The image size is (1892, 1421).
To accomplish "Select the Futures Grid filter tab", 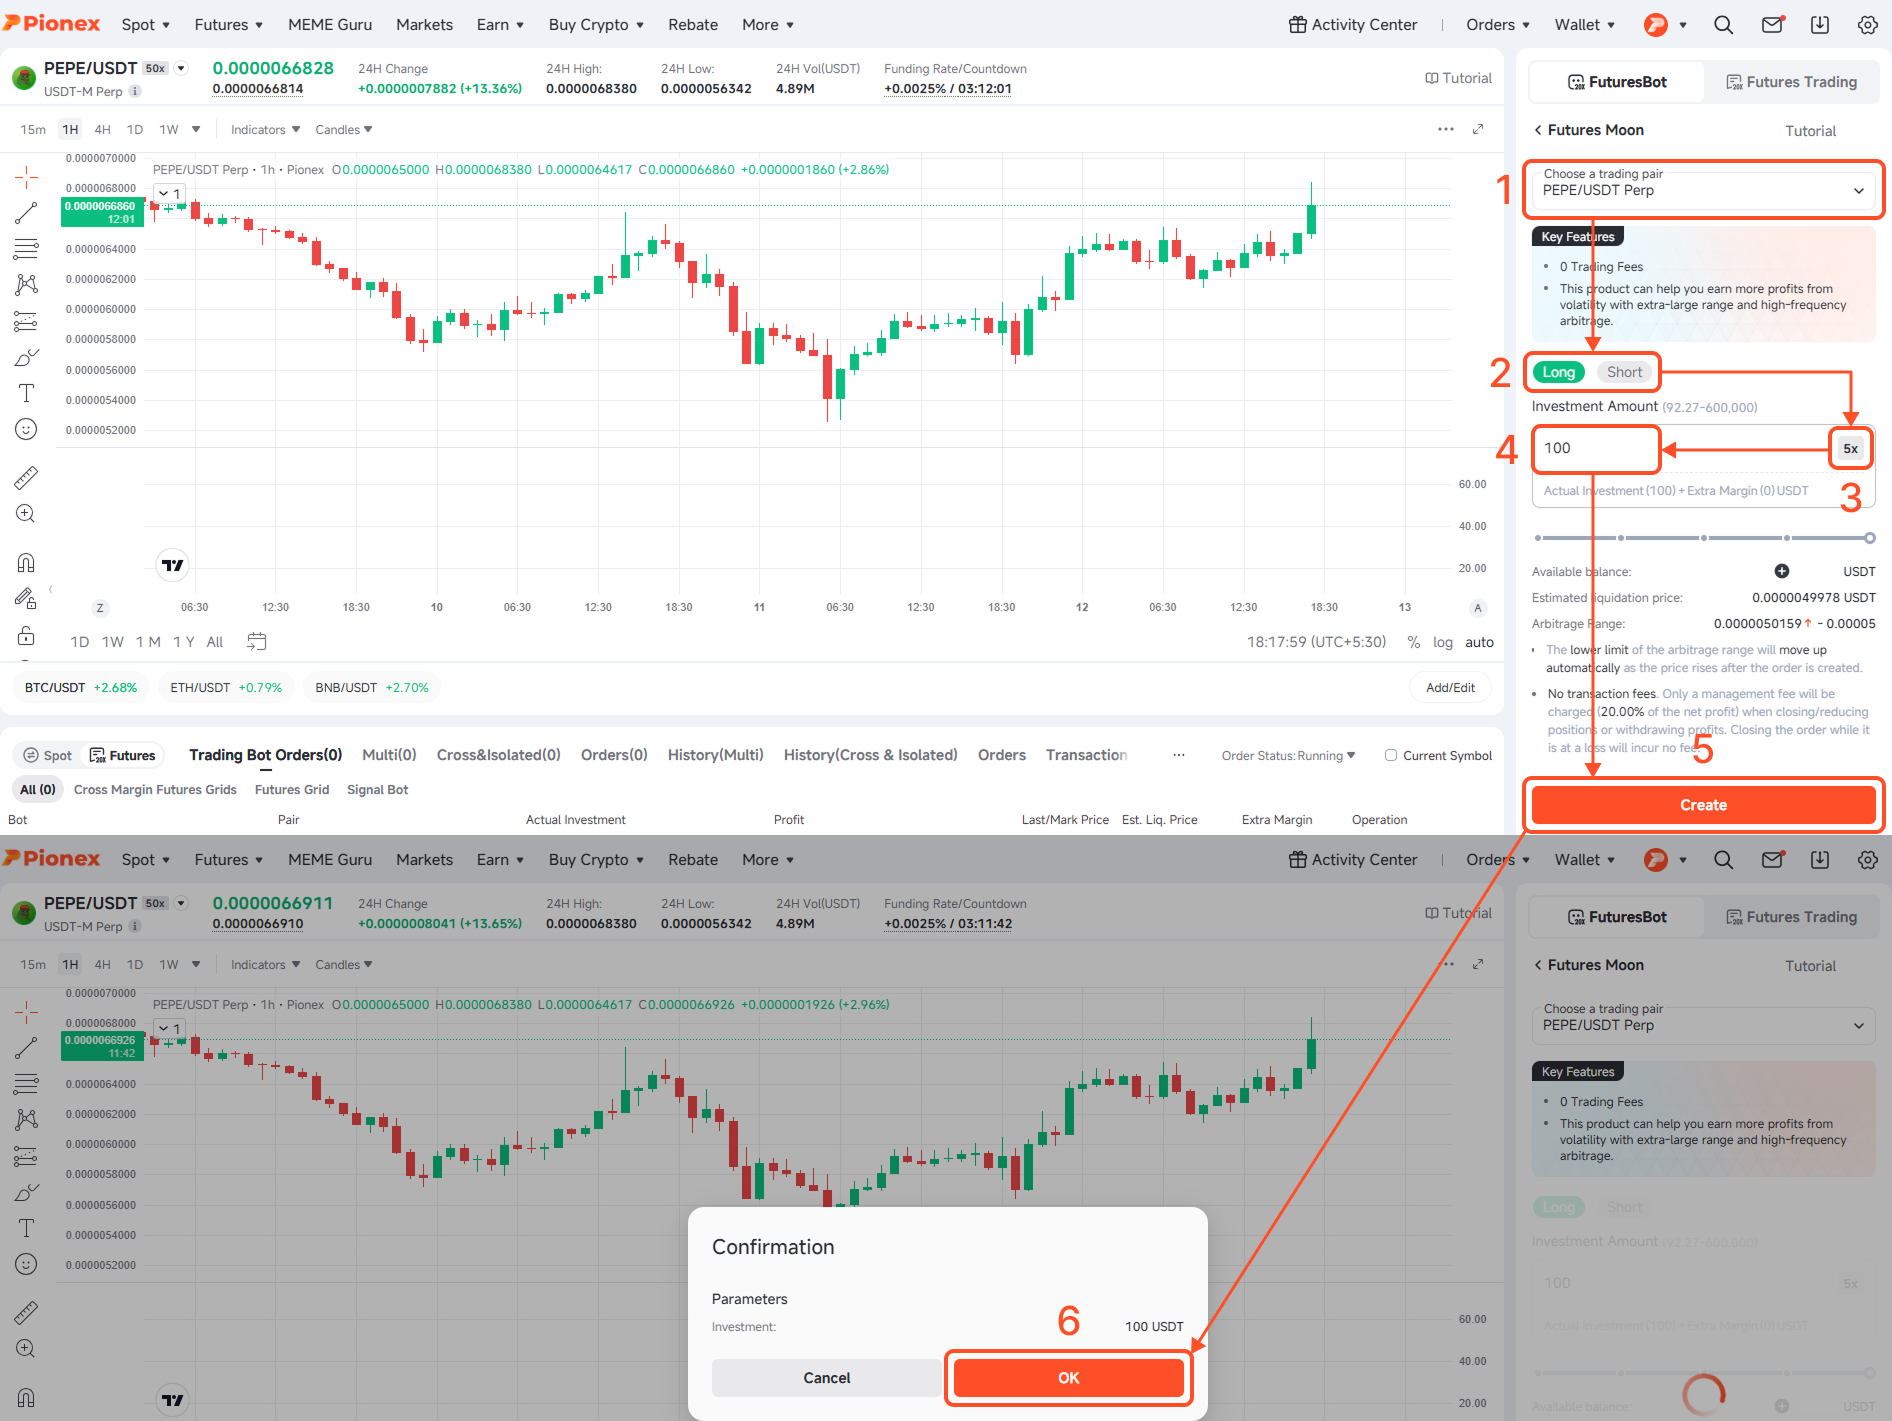I will pyautogui.click(x=292, y=790).
